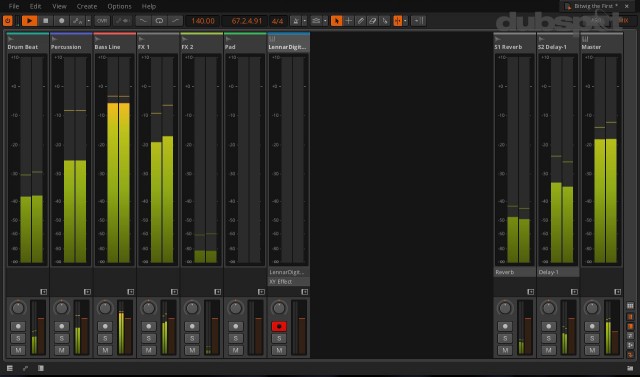Open the Help menu

(x=149, y=6)
